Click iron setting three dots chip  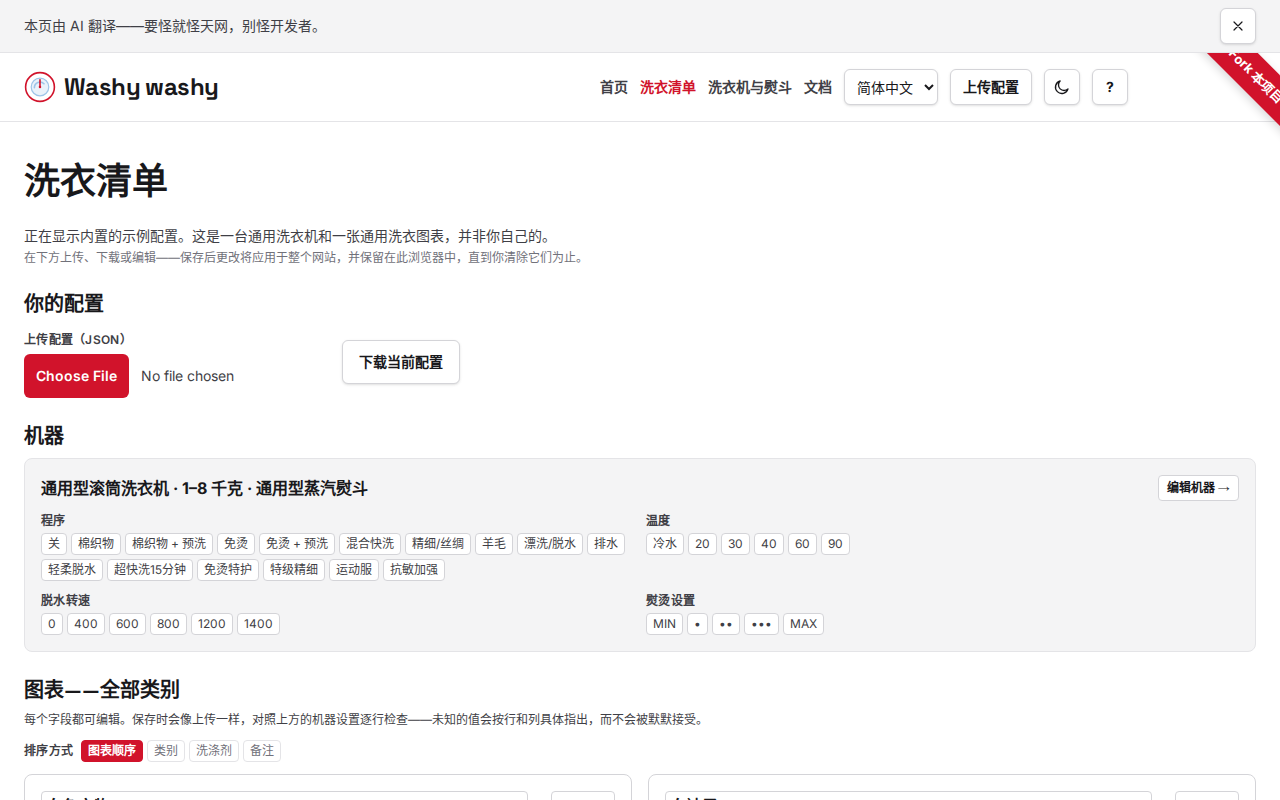pos(761,624)
